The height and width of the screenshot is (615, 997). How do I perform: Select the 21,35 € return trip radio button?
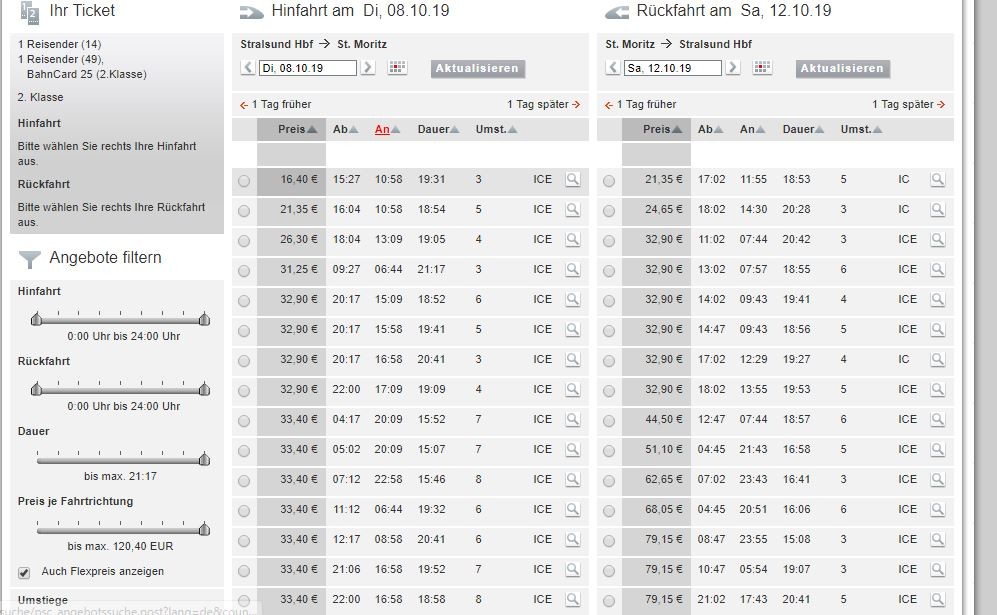[x=609, y=181]
